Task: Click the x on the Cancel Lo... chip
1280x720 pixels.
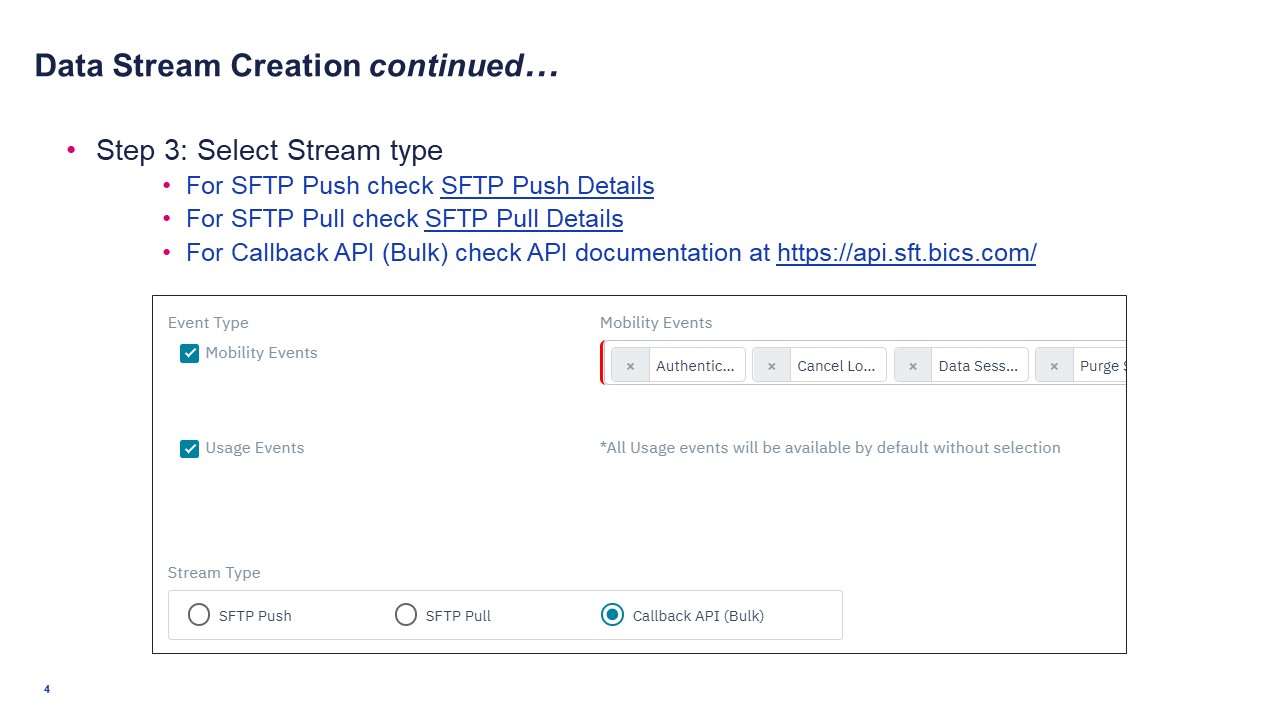Action: pyautogui.click(x=771, y=366)
